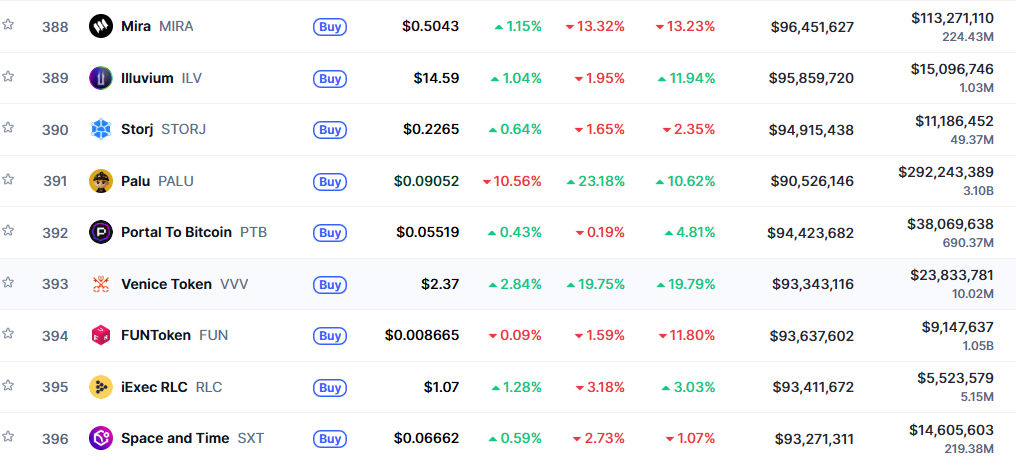Star Mira to add to watchlist
Image resolution: width=1016 pixels, height=459 pixels.
point(8,24)
